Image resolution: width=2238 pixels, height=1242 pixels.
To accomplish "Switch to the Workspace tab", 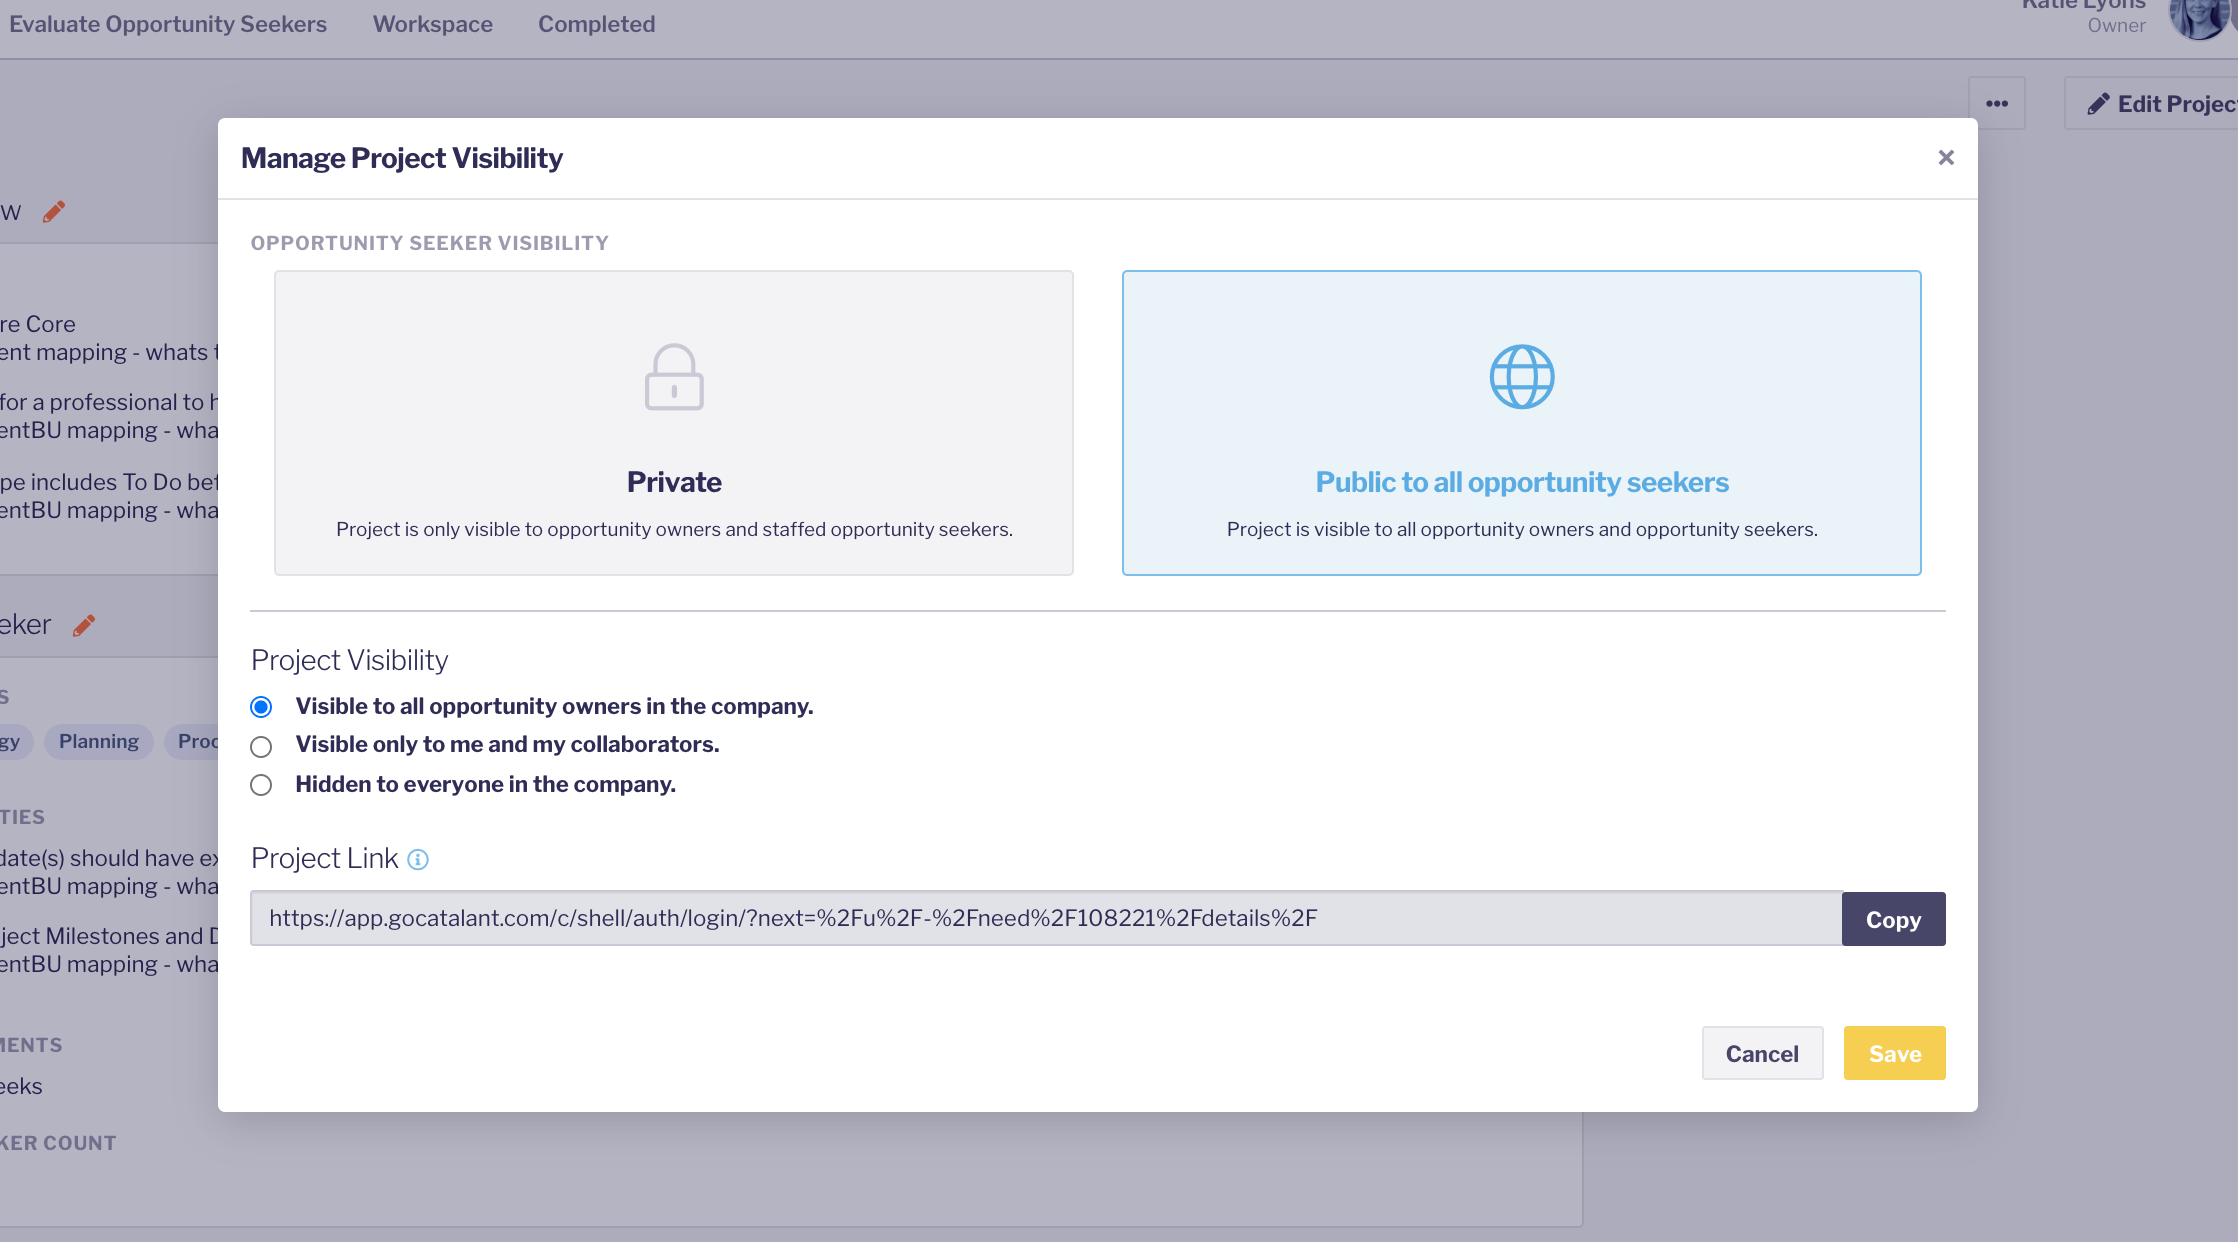I will (x=432, y=24).
